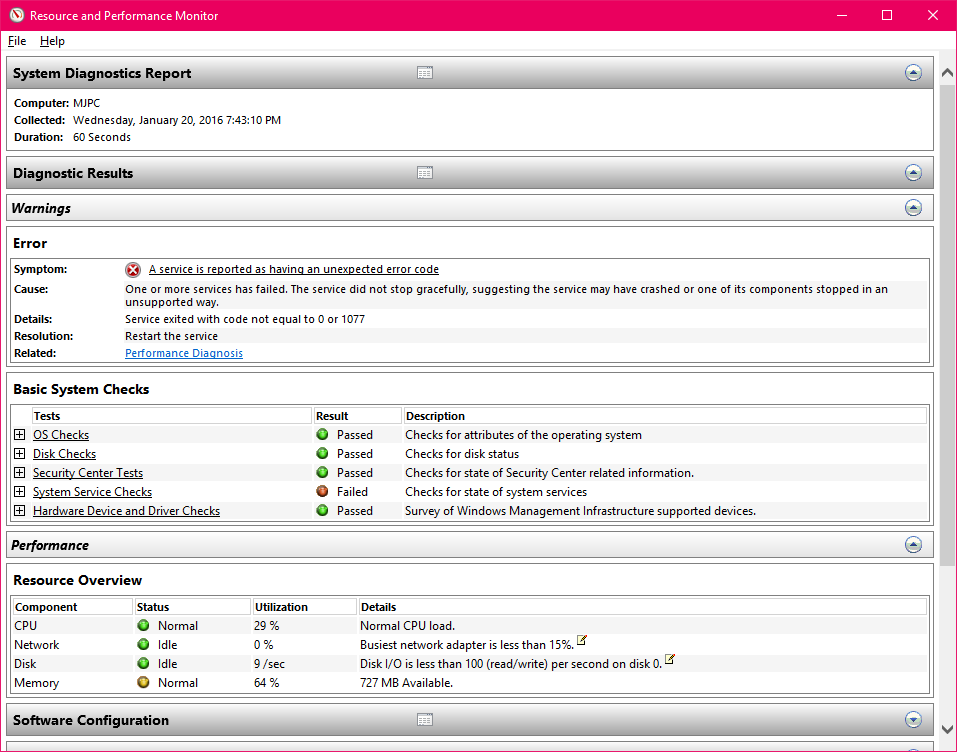The height and width of the screenshot is (752, 960).
Task: Open the System Service Checks link
Action: (x=92, y=492)
